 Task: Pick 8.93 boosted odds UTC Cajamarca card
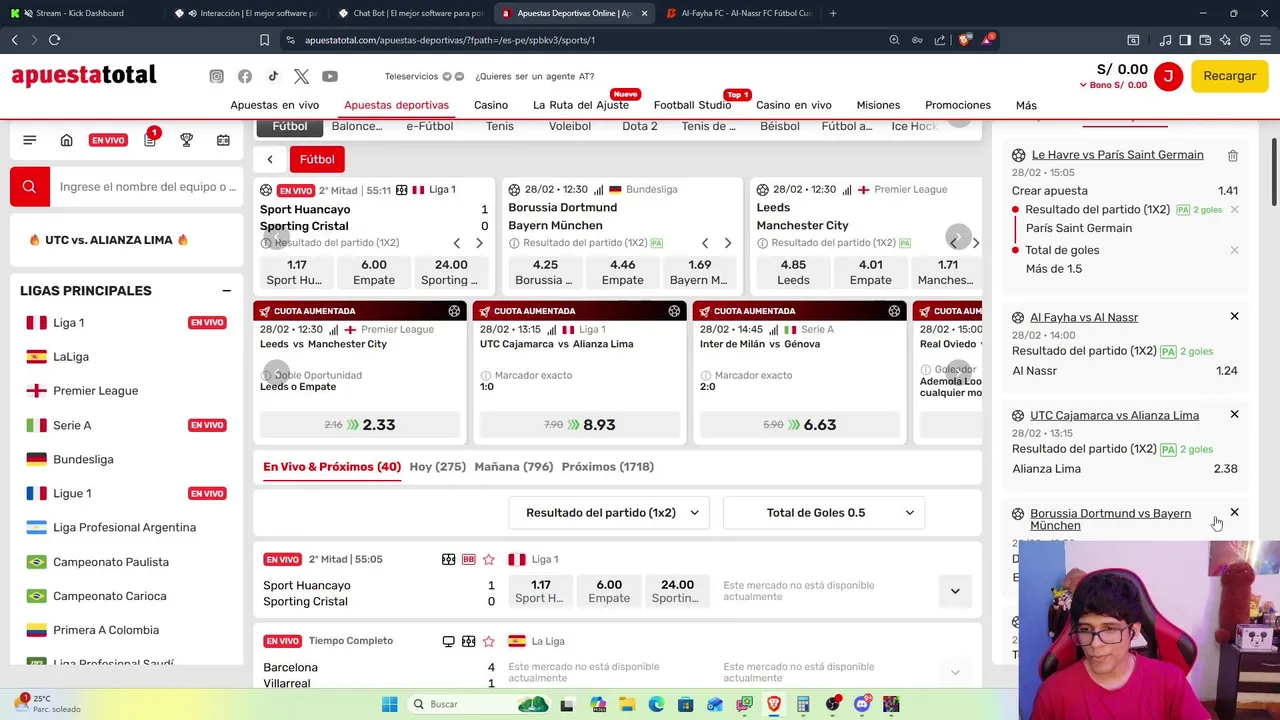click(580, 425)
